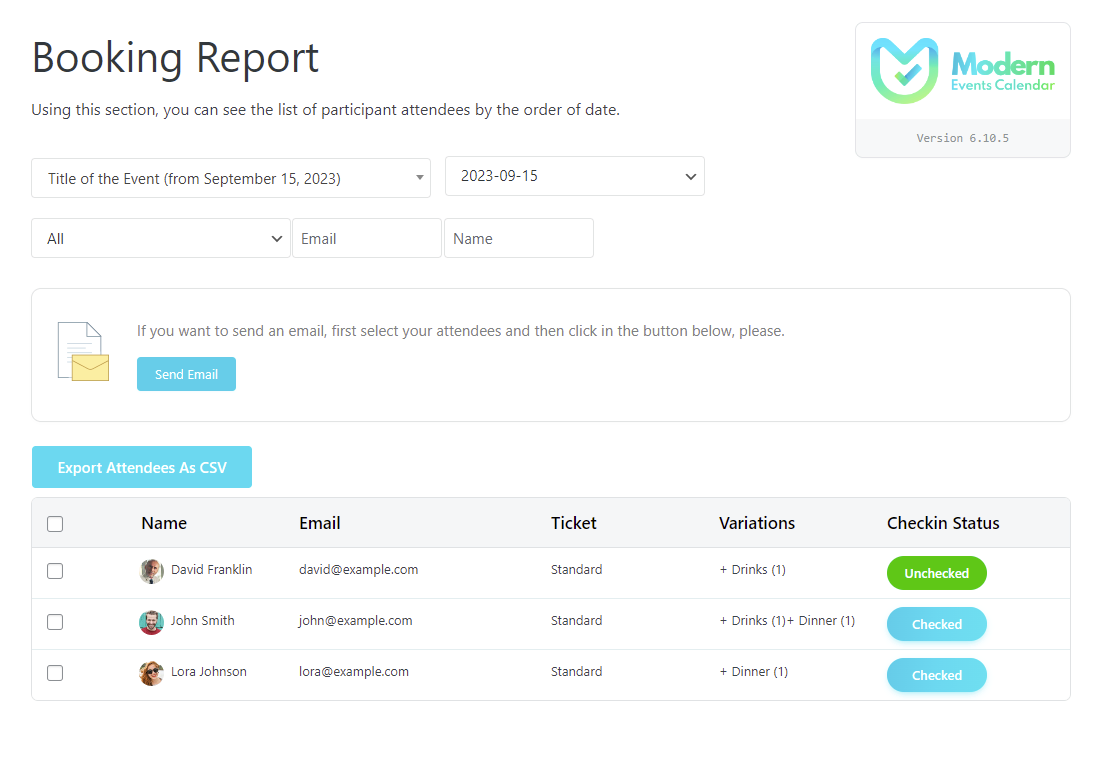This screenshot has width=1115, height=770.
Task: Focus the Email filter field
Action: [x=366, y=239]
